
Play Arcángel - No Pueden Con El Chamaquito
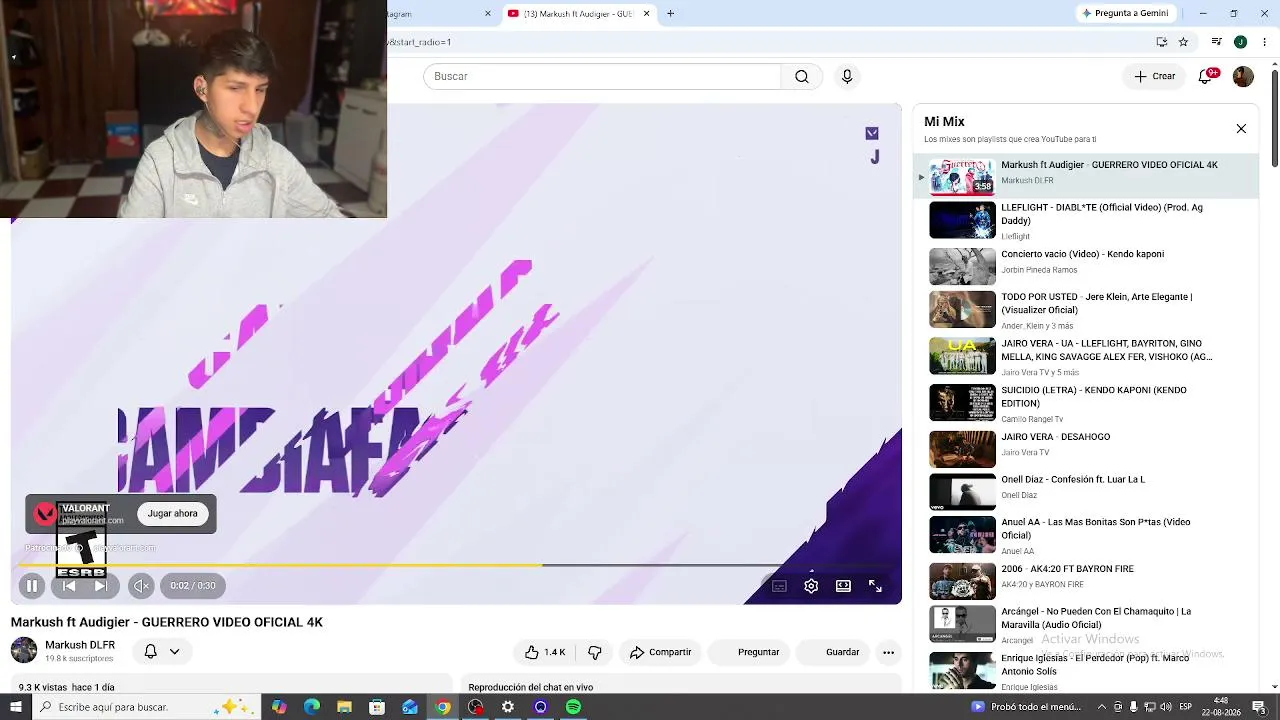click(1085, 624)
